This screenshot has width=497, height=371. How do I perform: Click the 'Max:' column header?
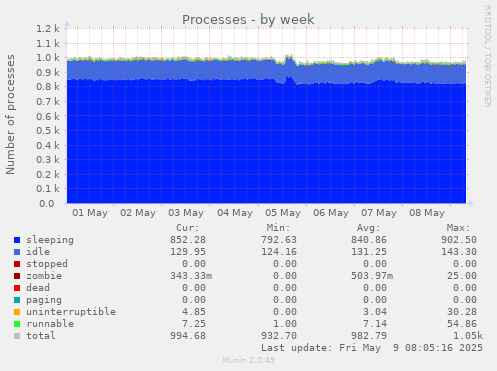point(459,228)
